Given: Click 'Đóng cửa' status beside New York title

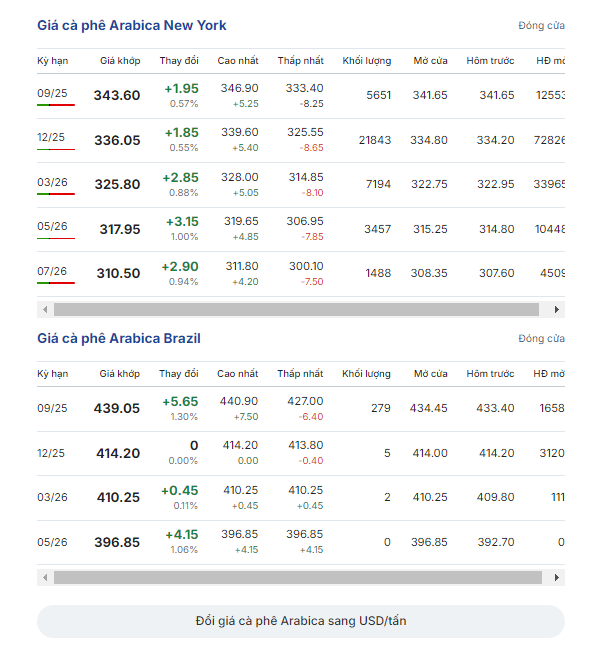Looking at the screenshot, I should coord(542,26).
